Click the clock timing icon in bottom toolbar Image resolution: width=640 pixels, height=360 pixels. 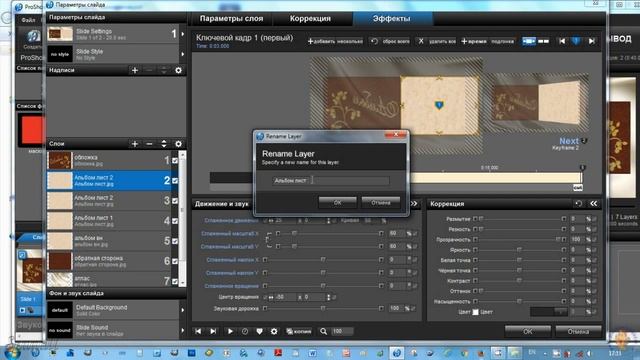point(245,331)
